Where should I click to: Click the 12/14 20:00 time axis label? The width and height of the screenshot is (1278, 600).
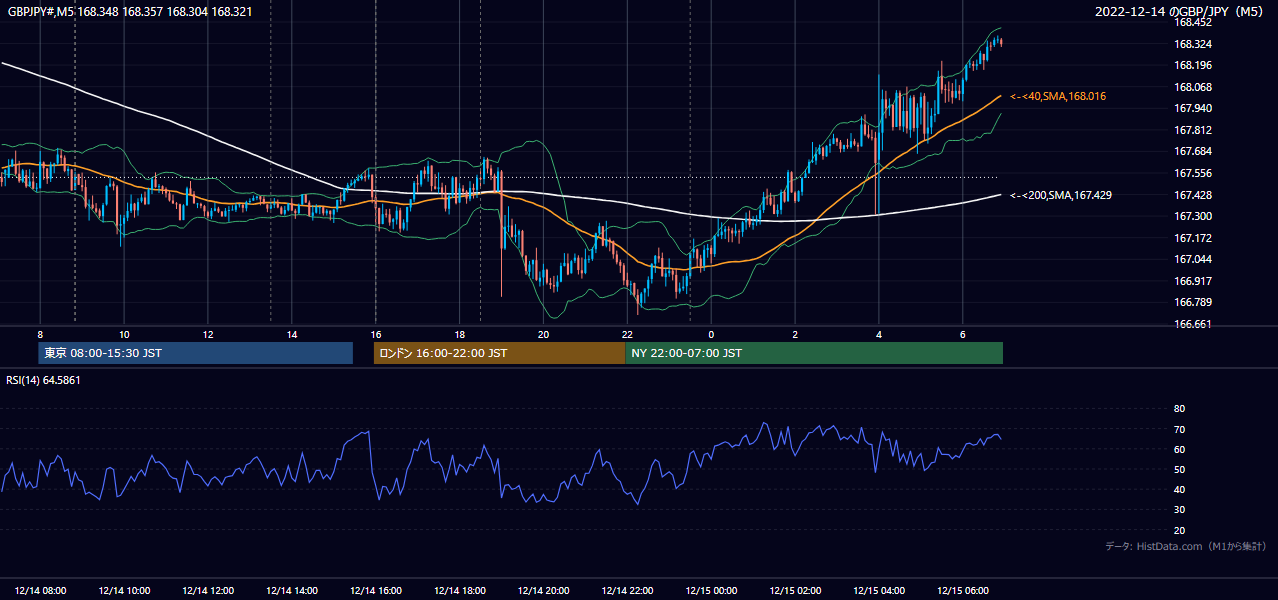tap(543, 591)
